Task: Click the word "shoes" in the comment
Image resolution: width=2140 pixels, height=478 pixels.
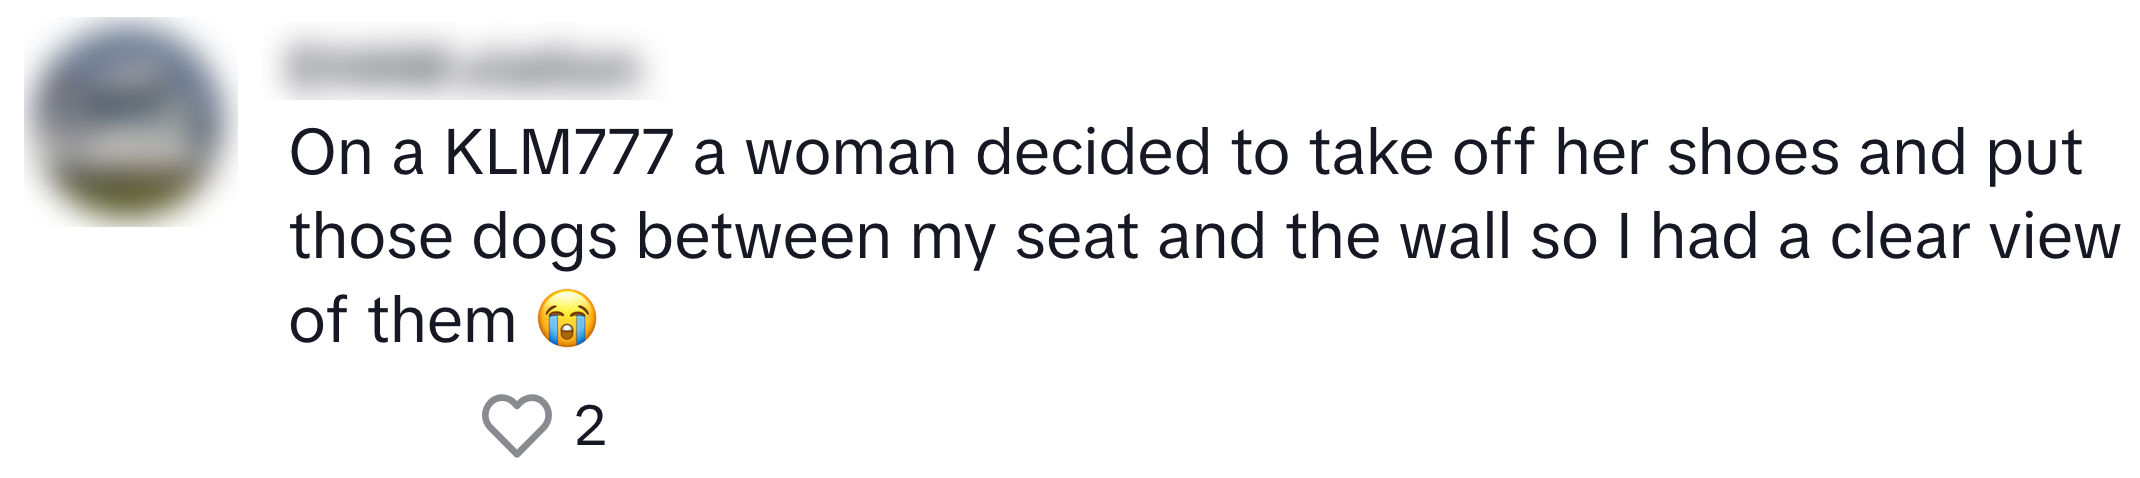Action: 1753,153
